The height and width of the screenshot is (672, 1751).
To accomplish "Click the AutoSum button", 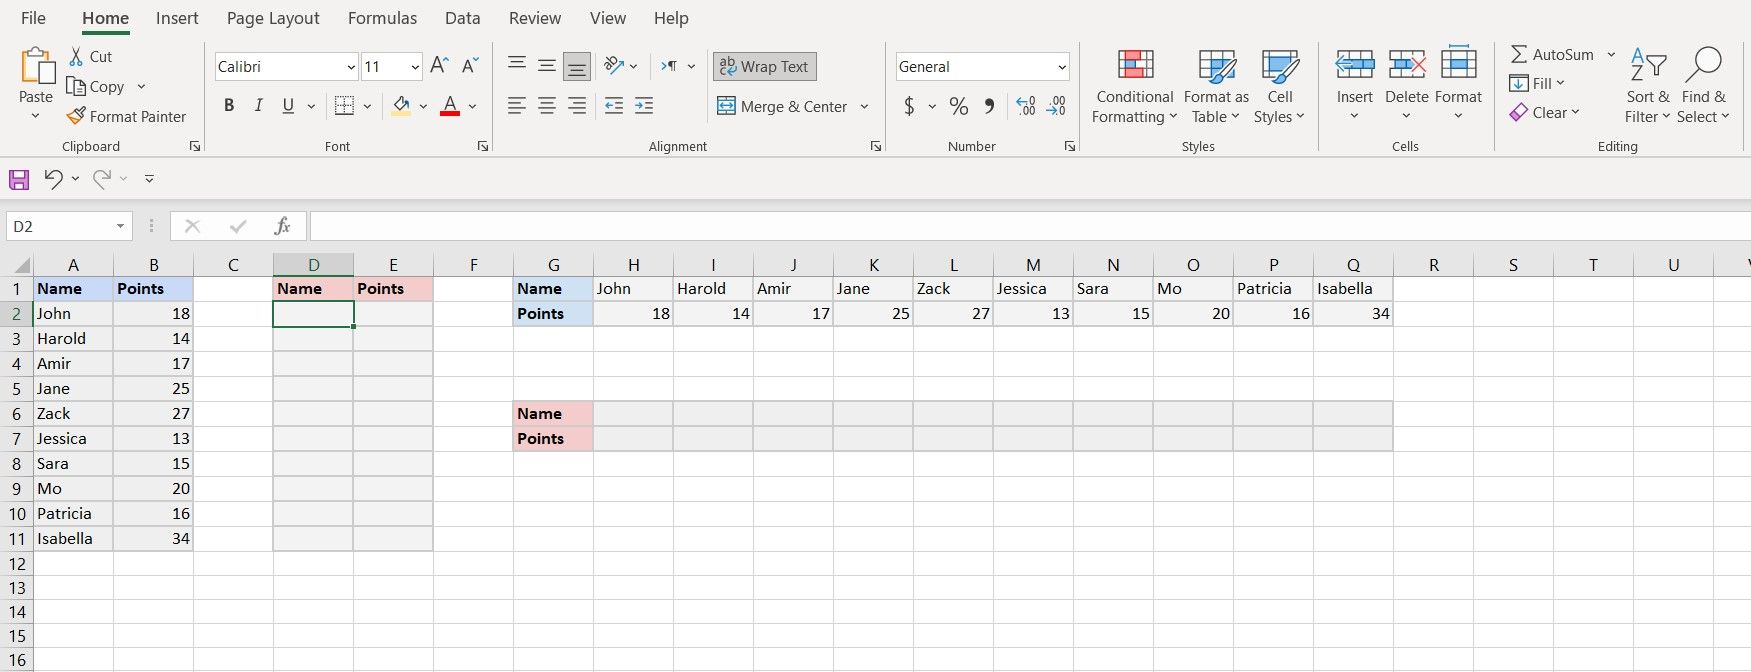I will tap(1552, 54).
